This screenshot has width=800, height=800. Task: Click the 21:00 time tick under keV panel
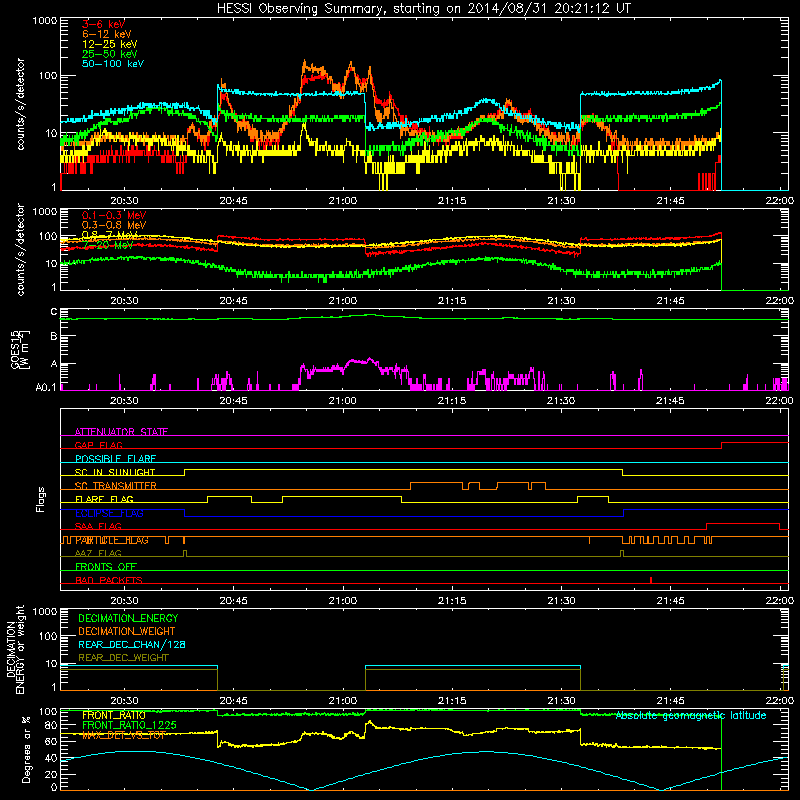(x=343, y=201)
